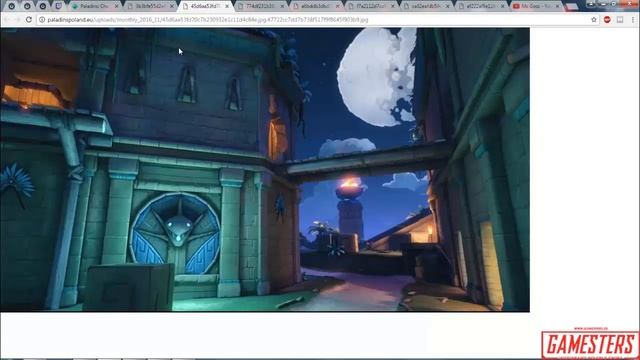View site information for paladinspoland.eu

tap(42, 20)
